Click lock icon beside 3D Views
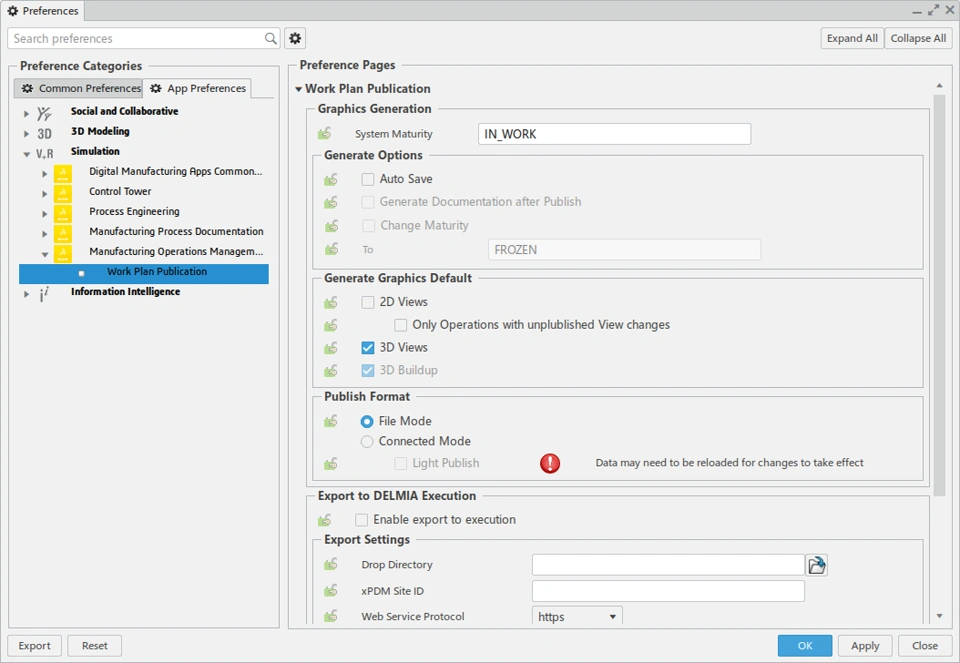The image size is (960, 663). (x=331, y=348)
